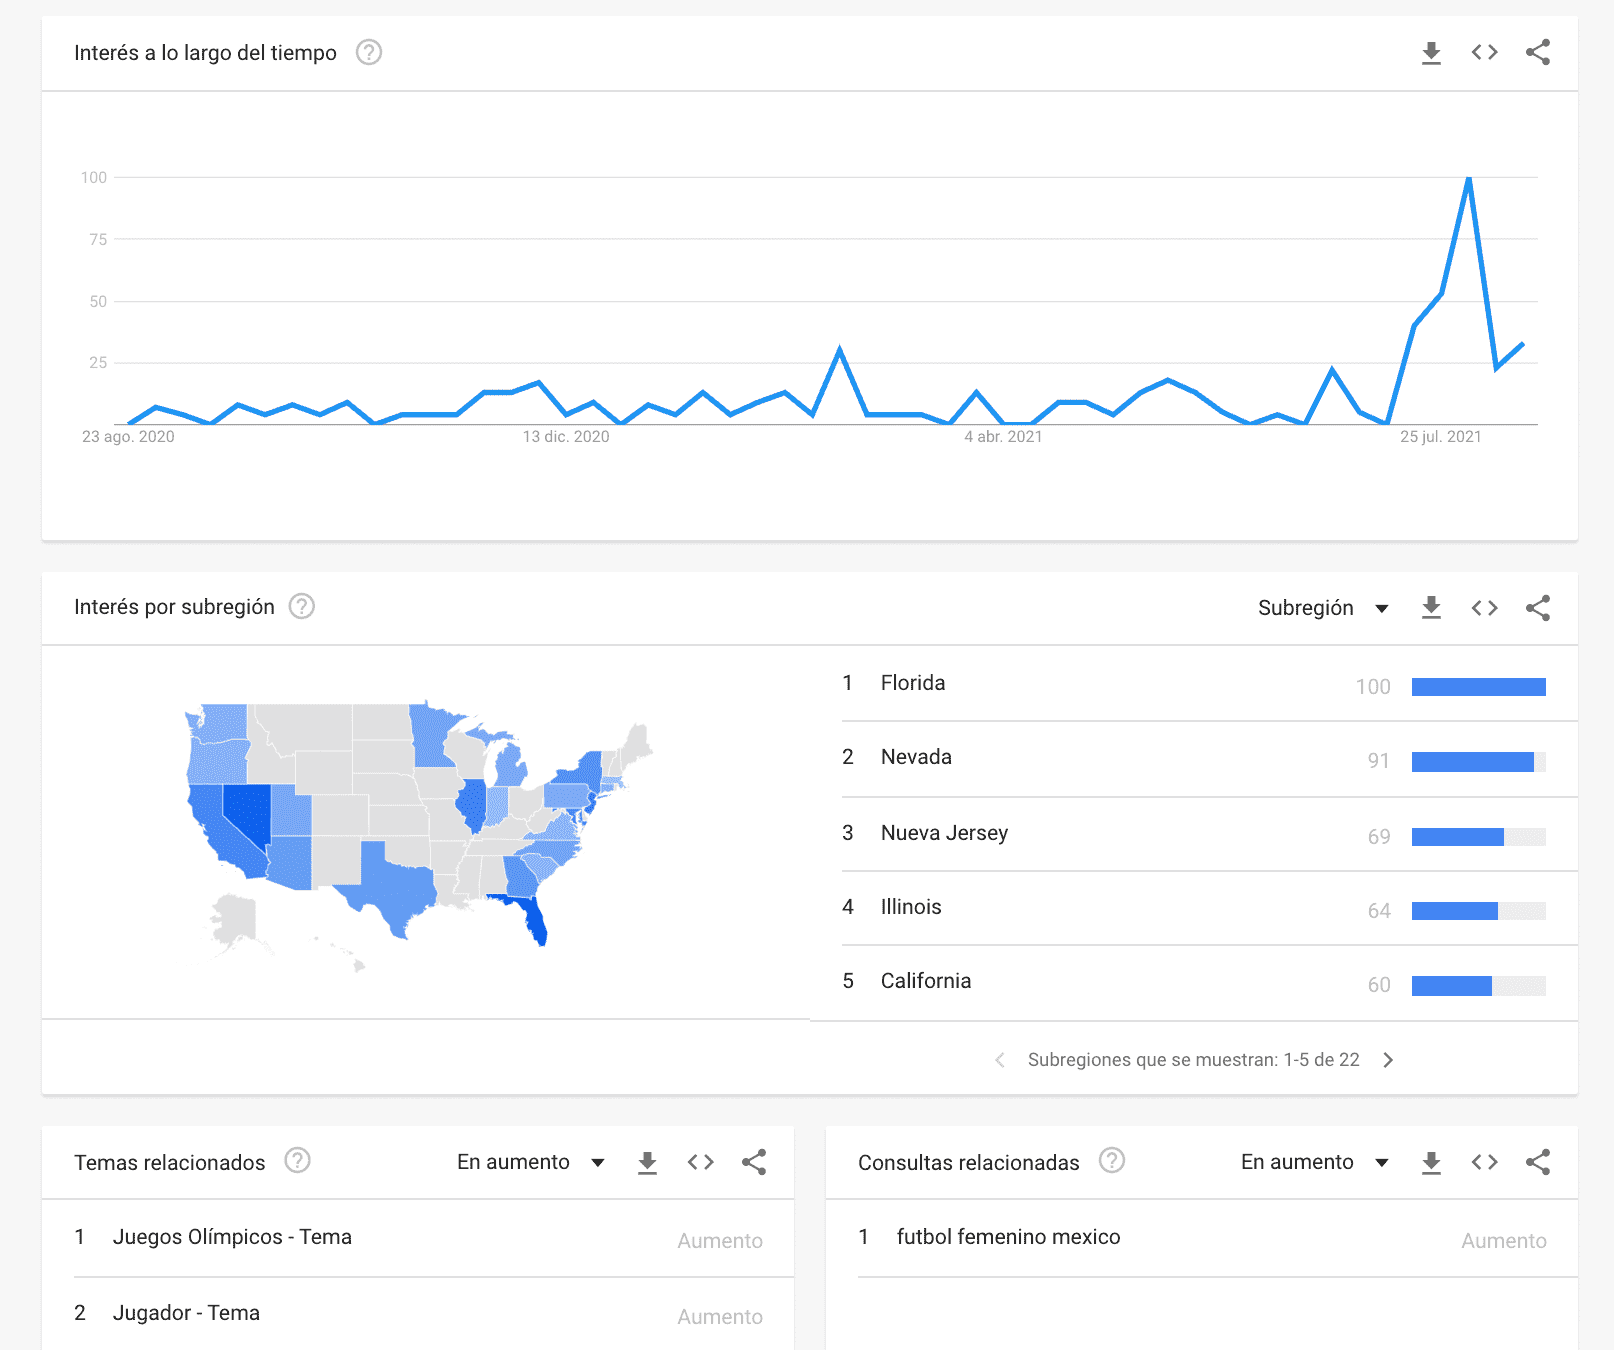Go to next page of subregions
The height and width of the screenshot is (1350, 1614).
click(x=1388, y=1060)
